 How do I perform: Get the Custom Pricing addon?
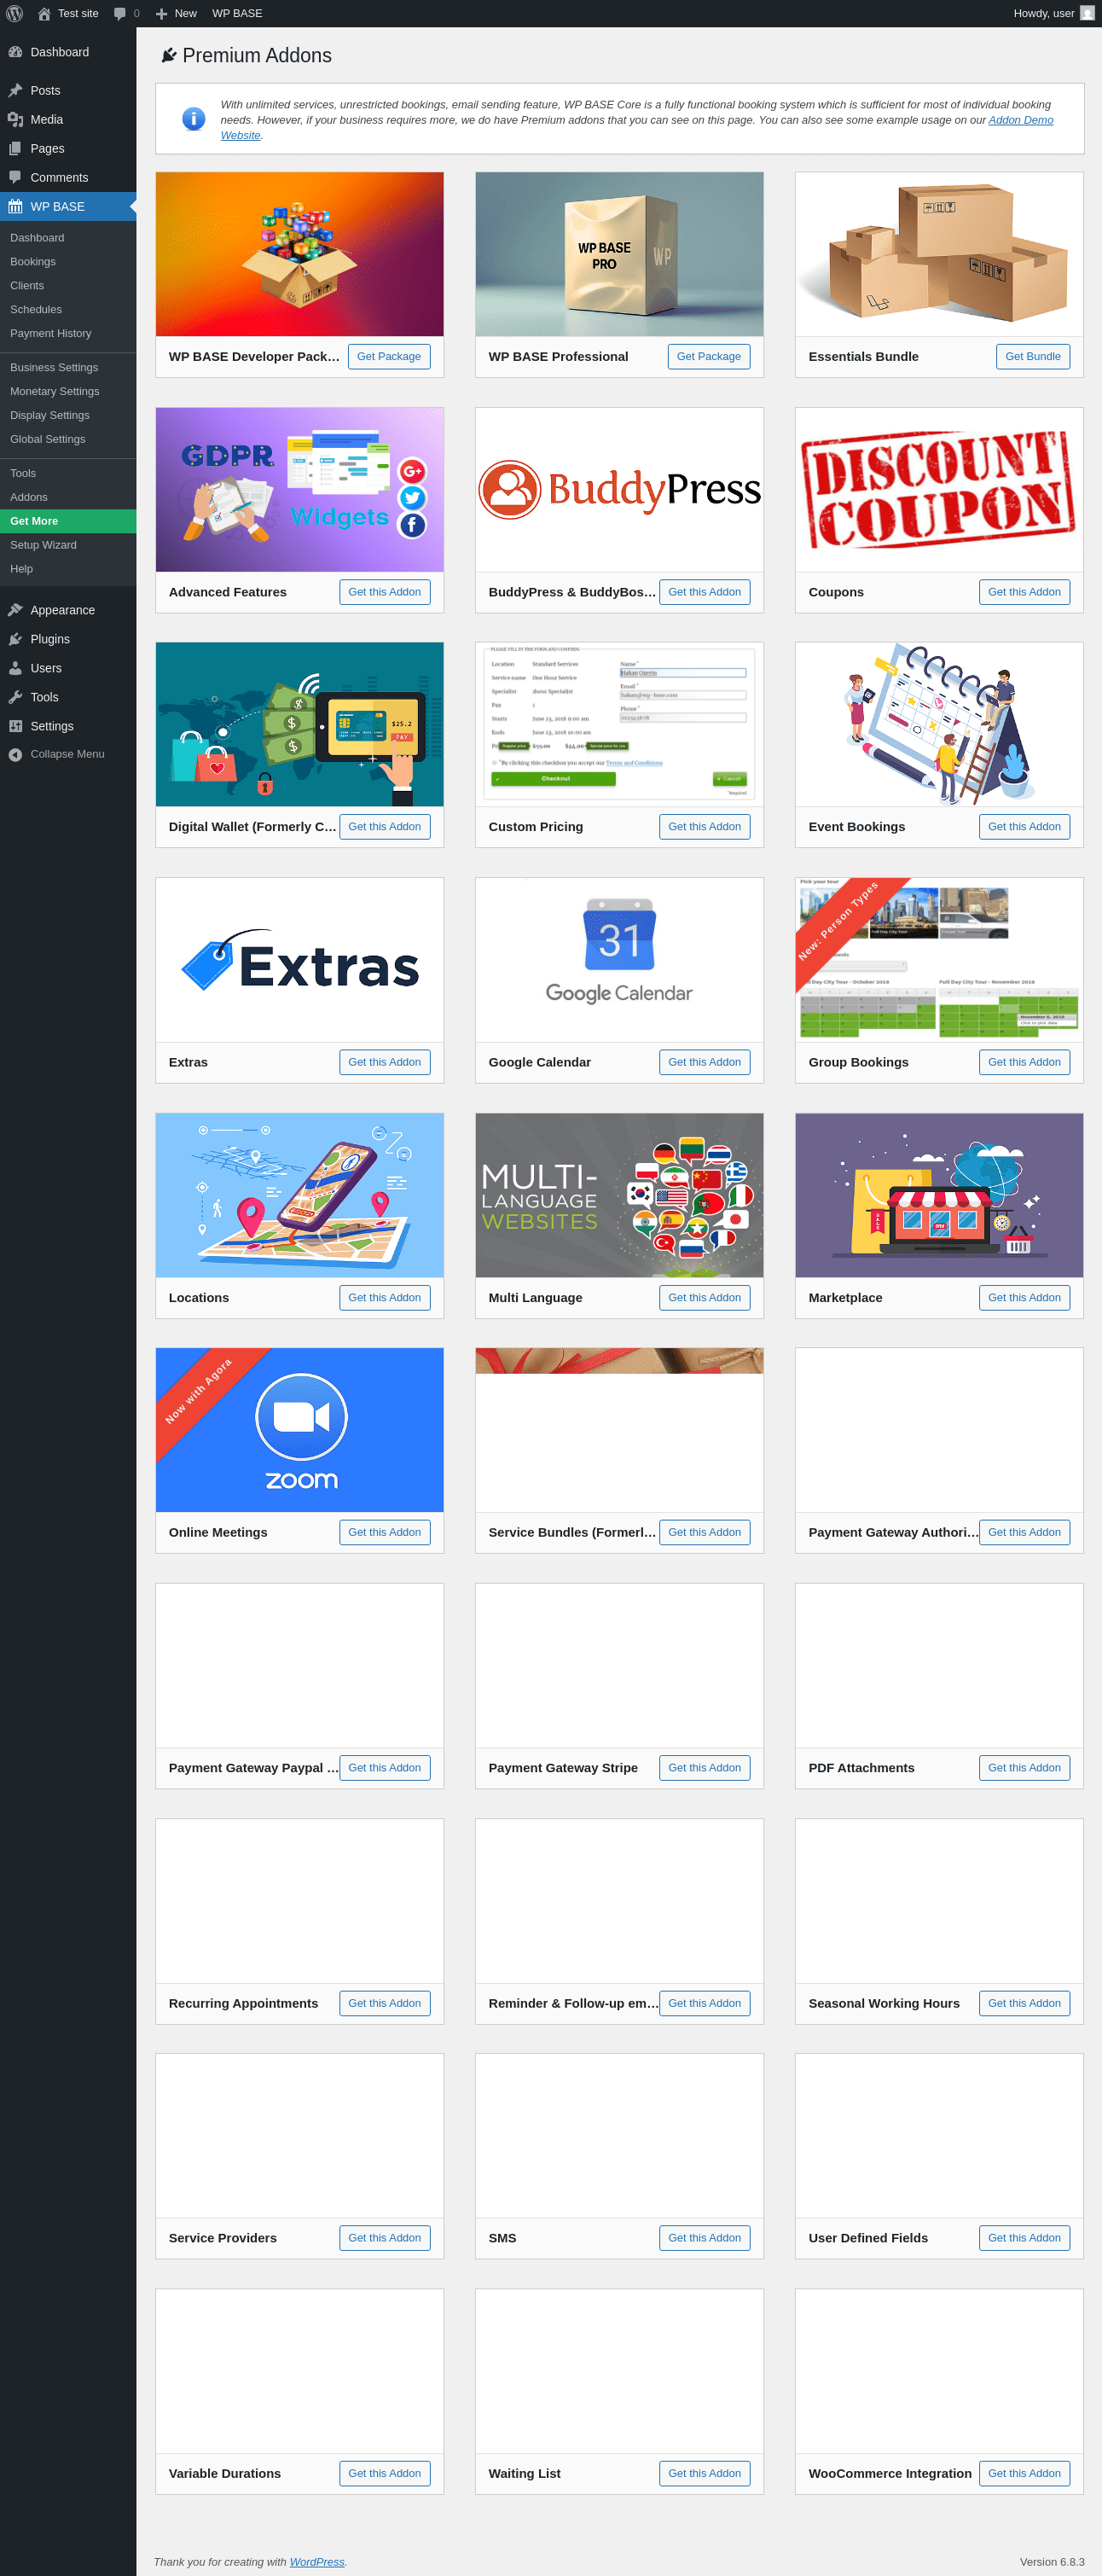tap(704, 827)
